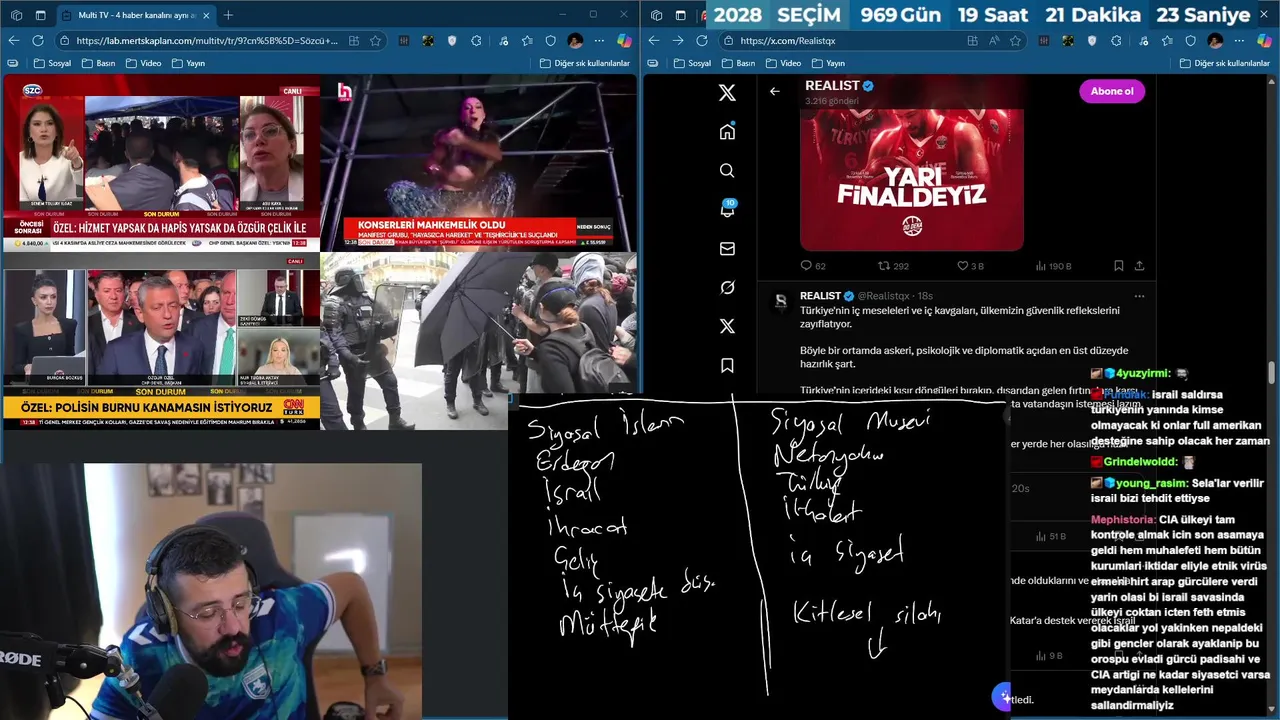
Task: Open X Notifications bell with badge
Action: point(728,209)
